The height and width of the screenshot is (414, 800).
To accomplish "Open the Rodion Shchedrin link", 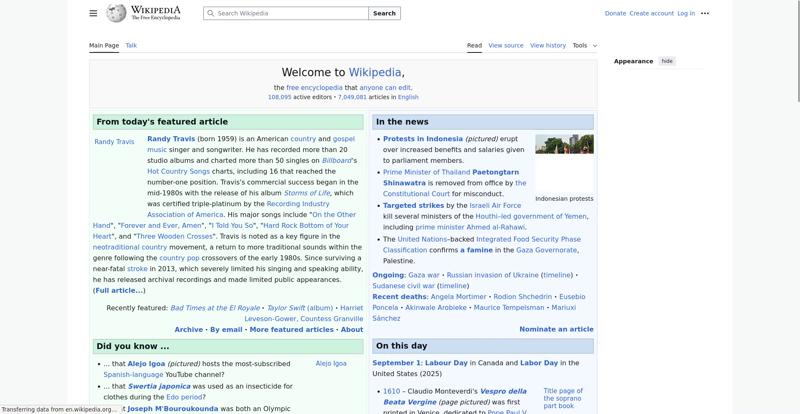I will [522, 297].
